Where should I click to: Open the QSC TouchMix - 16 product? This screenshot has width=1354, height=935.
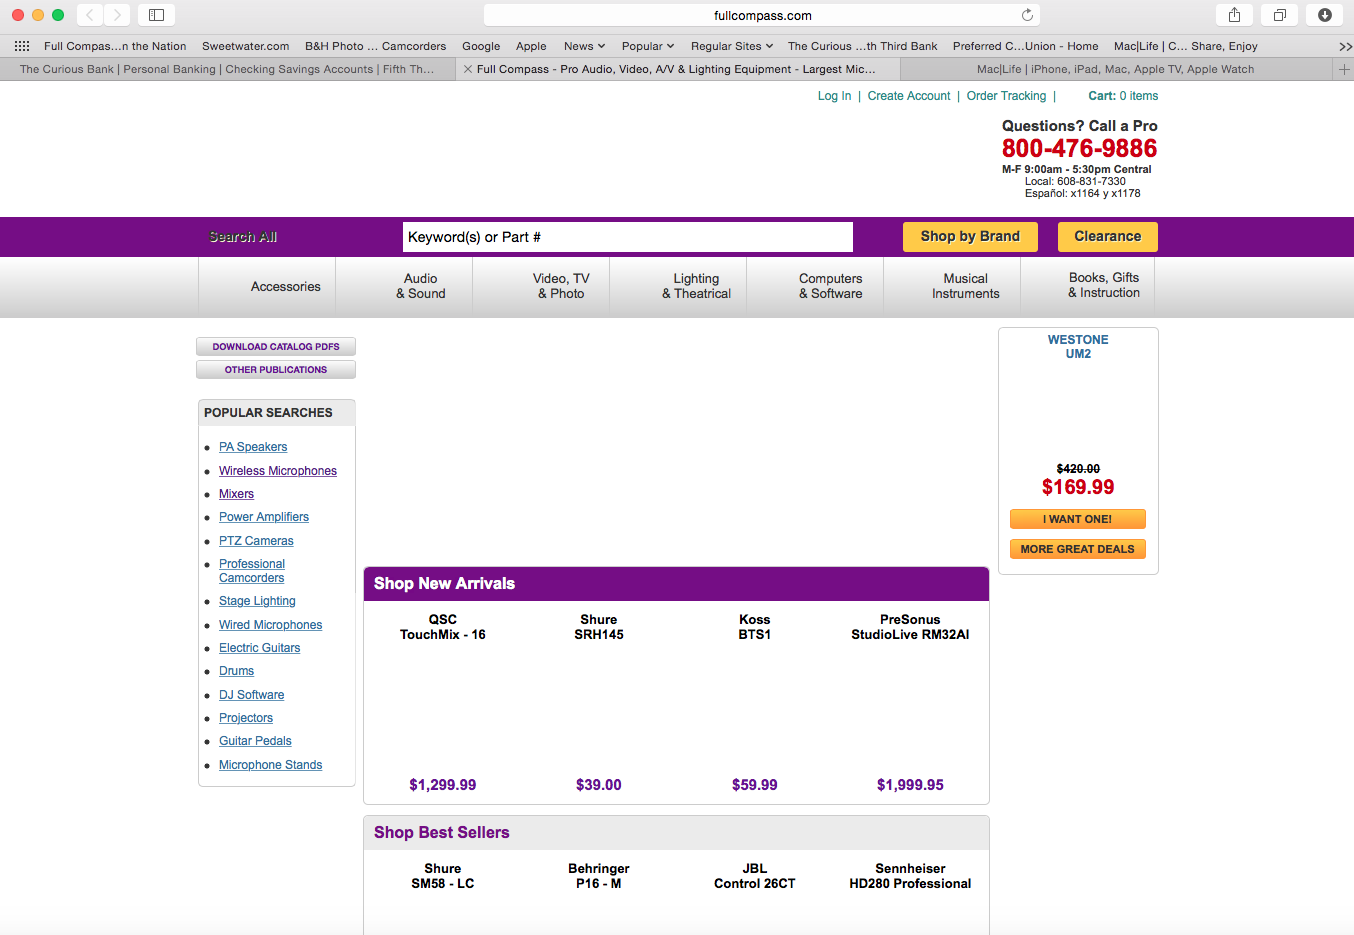pyautogui.click(x=443, y=627)
